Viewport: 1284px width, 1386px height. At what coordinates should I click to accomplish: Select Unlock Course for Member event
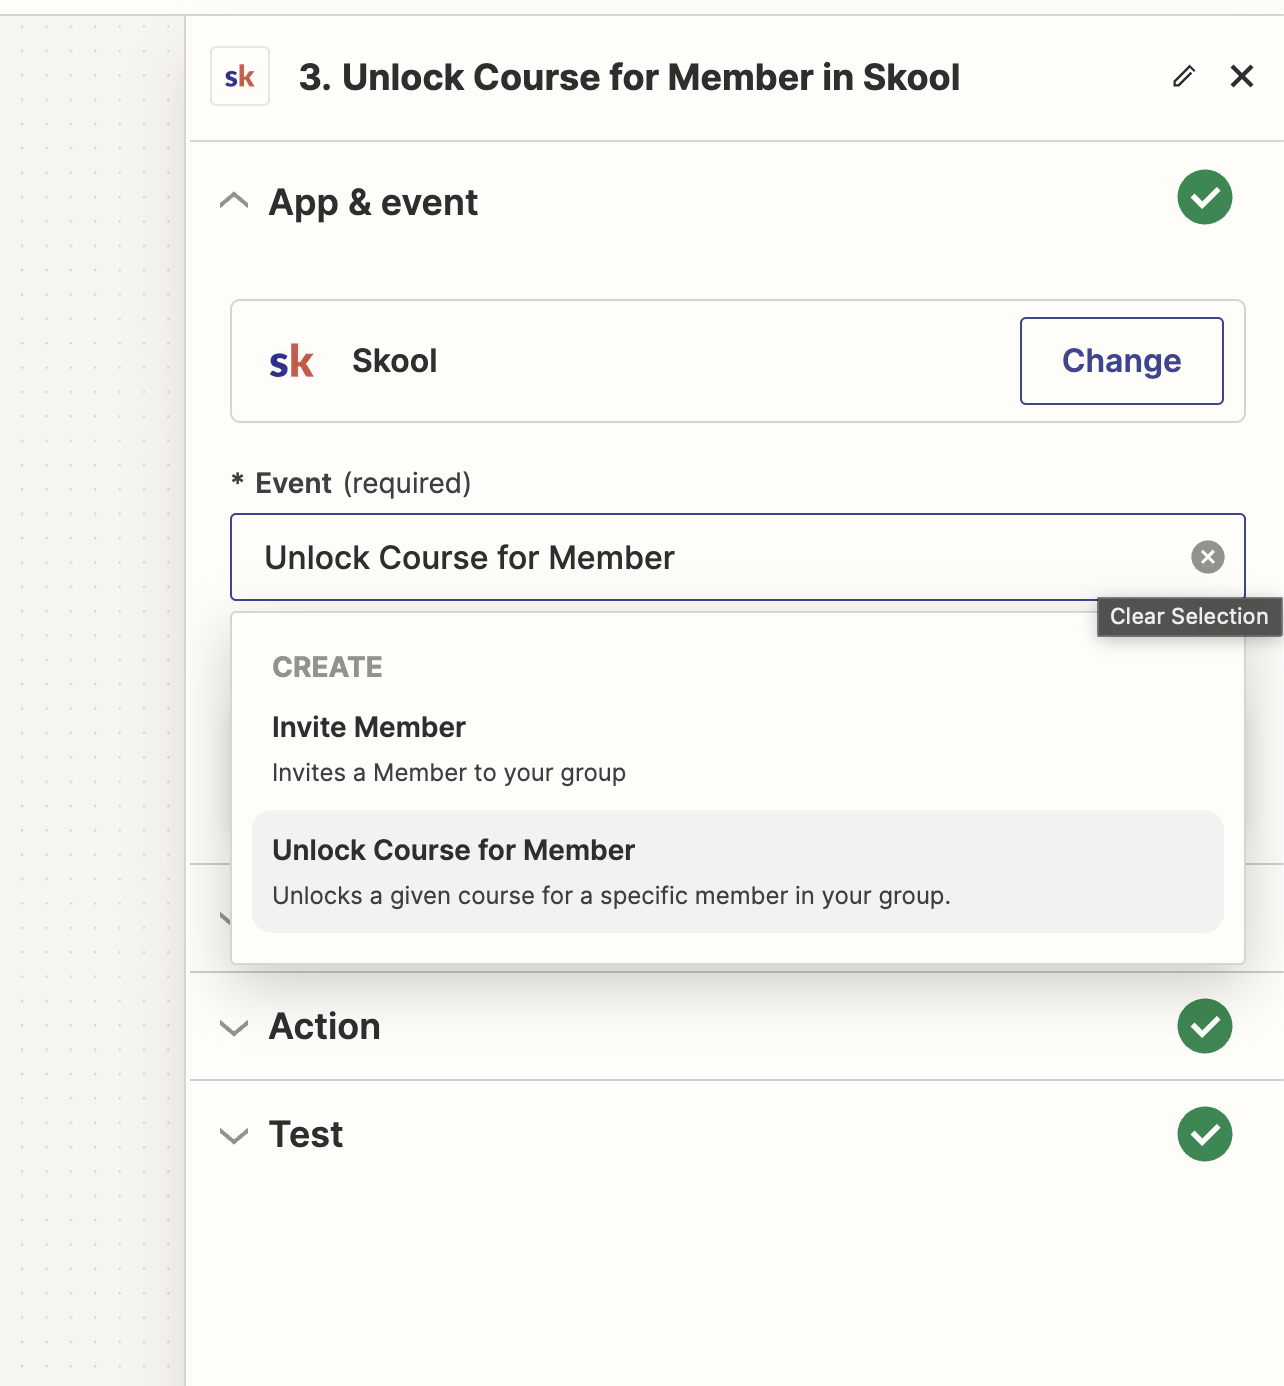pos(453,850)
